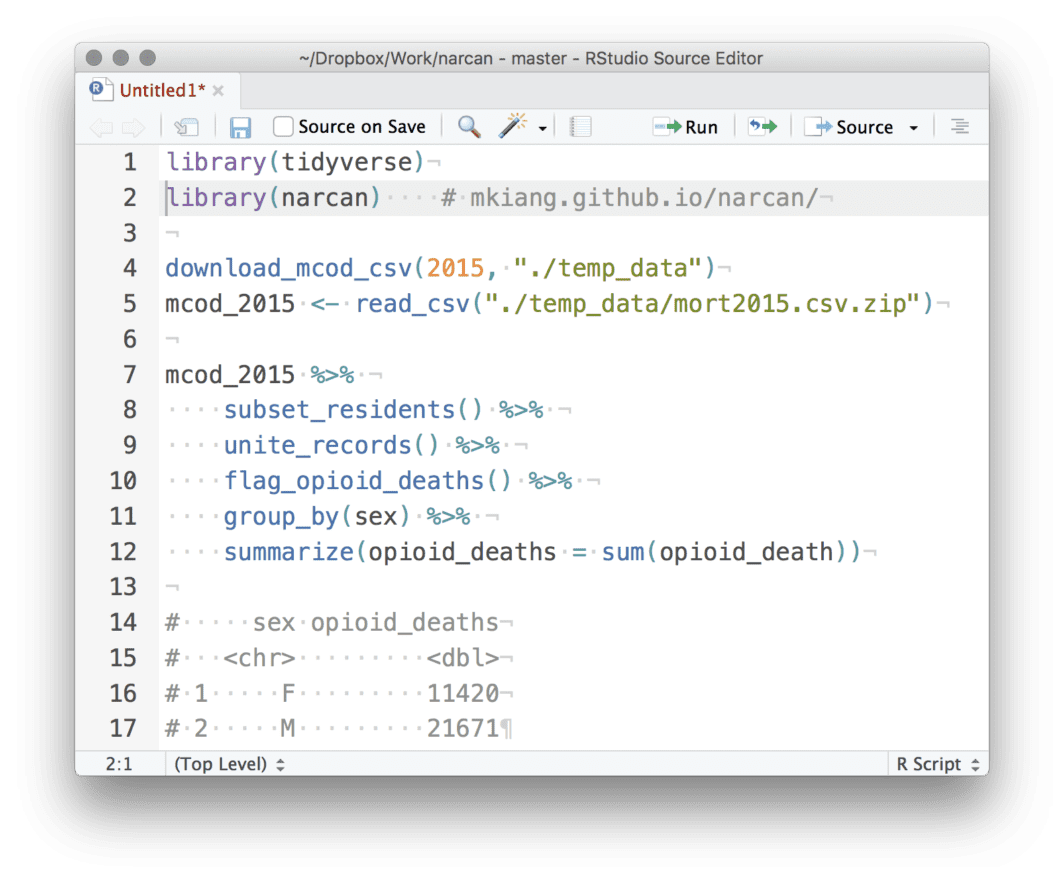
Task: Click the mkiang.github.io/narcan/ comment text
Action: pyautogui.click(x=644, y=198)
